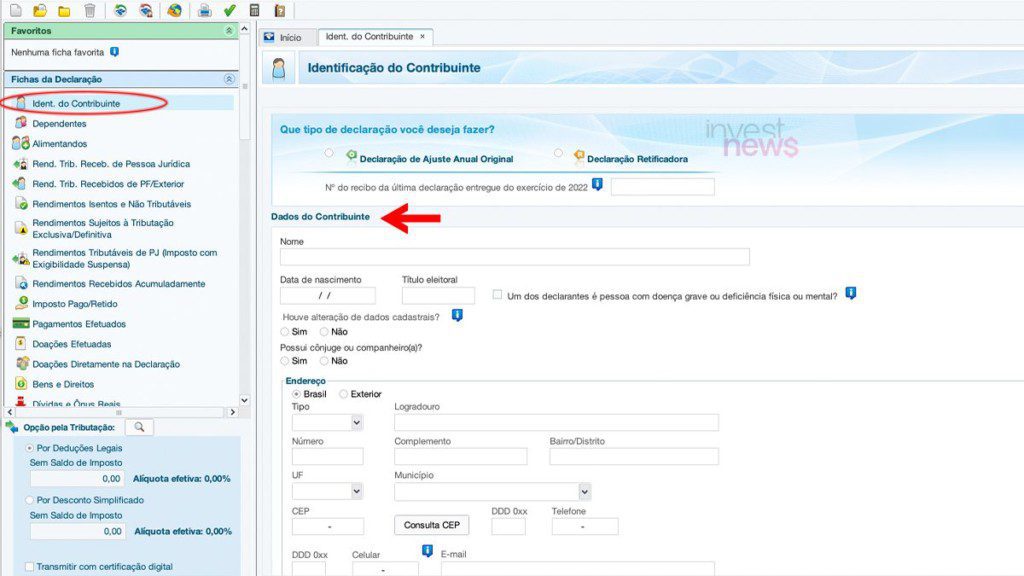Click the printer toolbar icon
The width and height of the screenshot is (1024, 576).
pyautogui.click(x=204, y=10)
